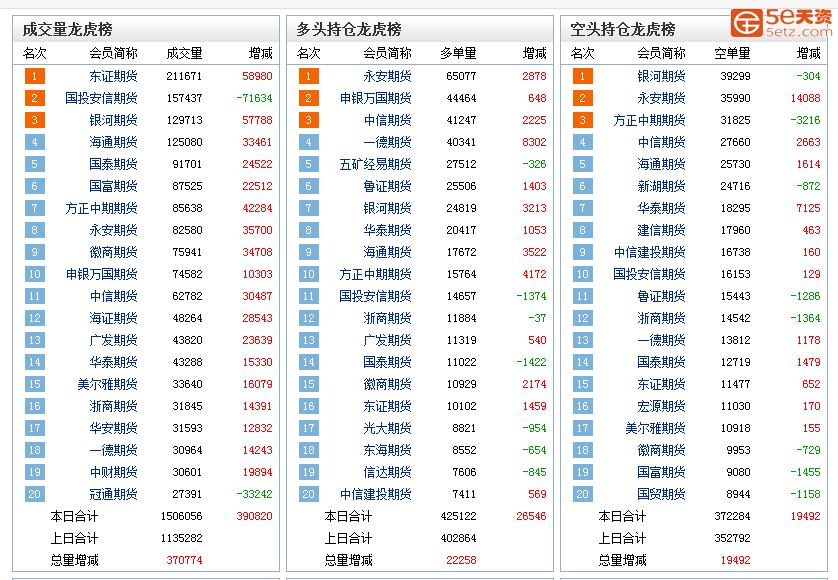Select change value -71634

(254, 98)
